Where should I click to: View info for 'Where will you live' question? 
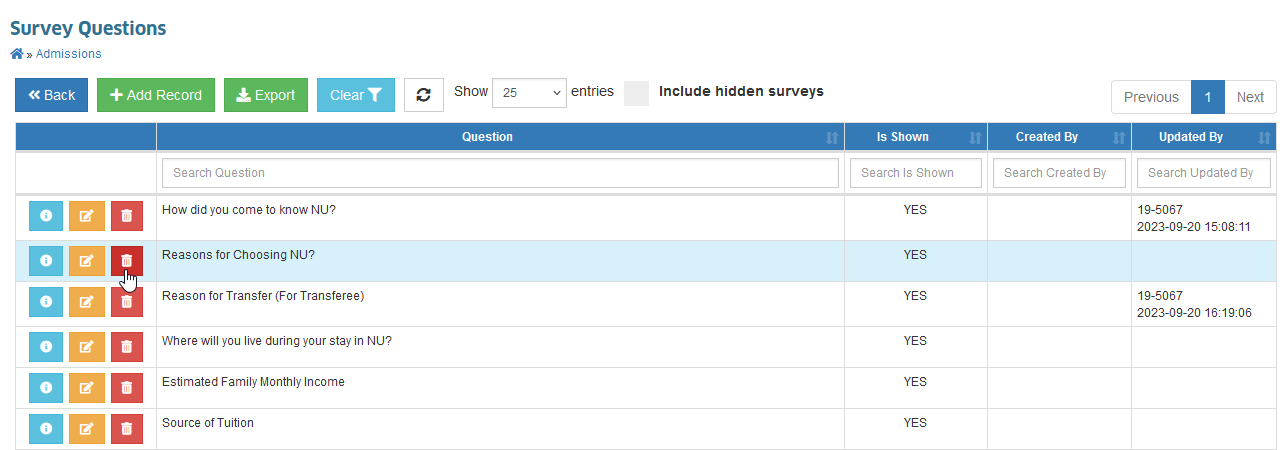tap(46, 346)
